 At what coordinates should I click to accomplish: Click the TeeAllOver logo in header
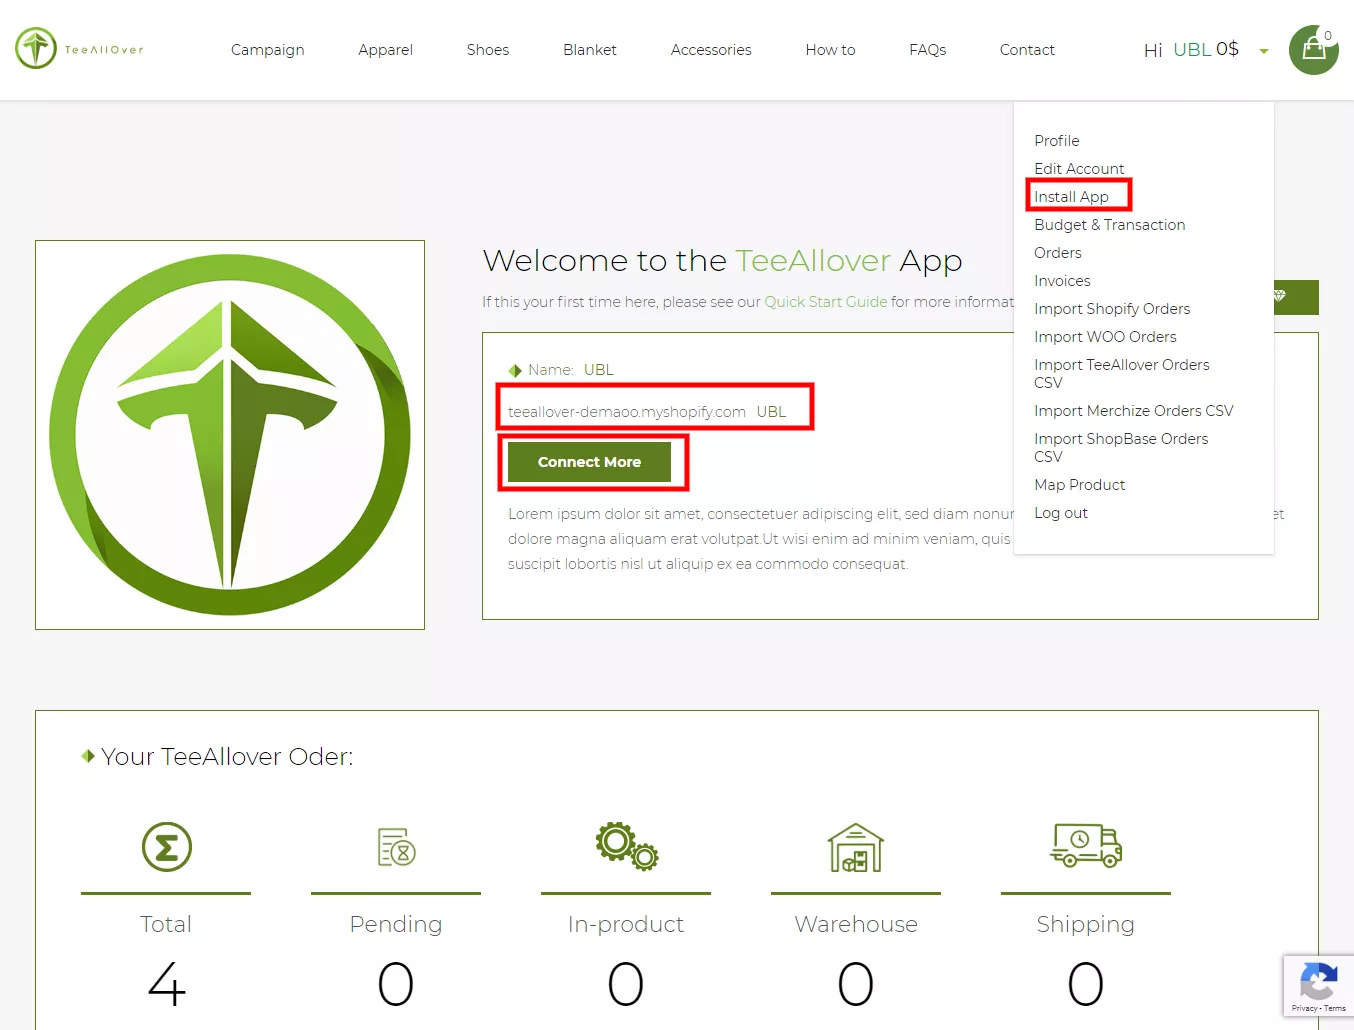pyautogui.click(x=79, y=49)
